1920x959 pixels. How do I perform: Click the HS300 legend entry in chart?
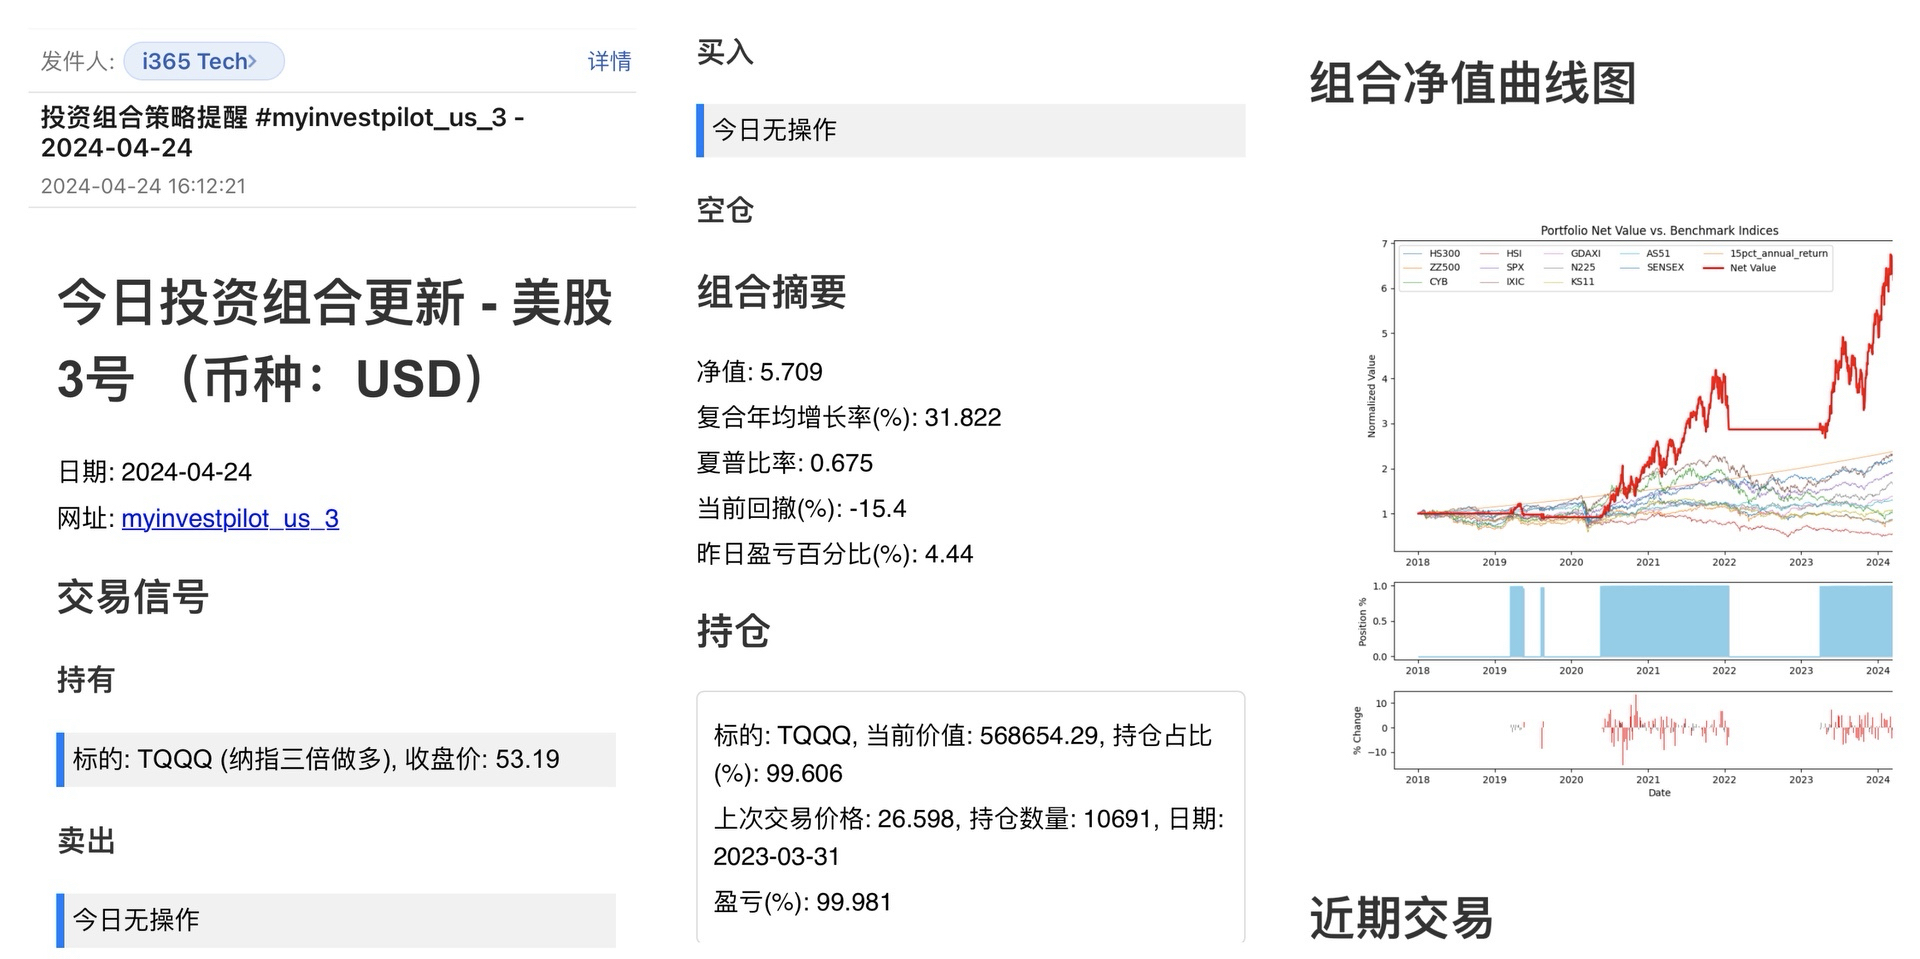click(1444, 254)
